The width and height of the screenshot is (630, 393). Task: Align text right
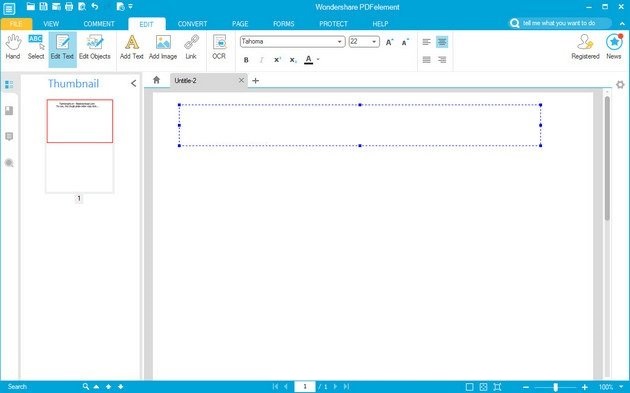[x=442, y=60]
